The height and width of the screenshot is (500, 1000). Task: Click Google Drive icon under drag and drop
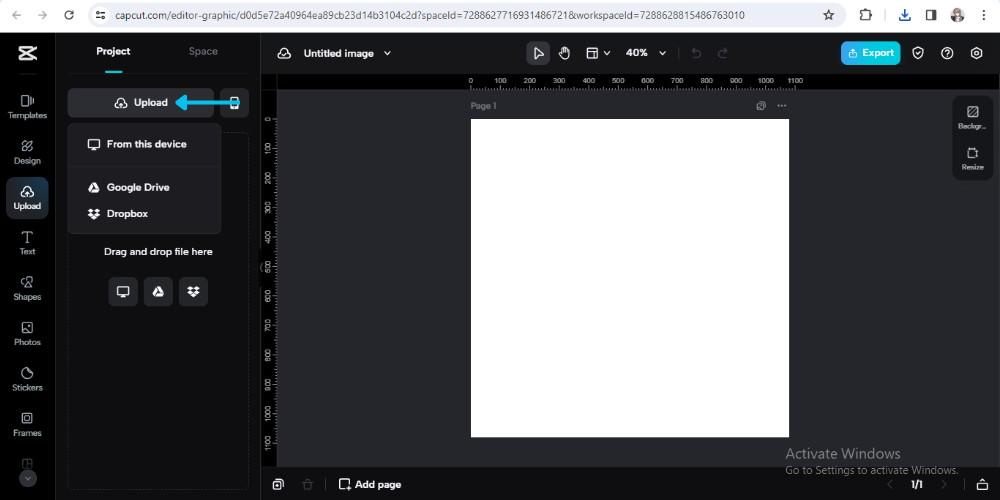pyautogui.click(x=158, y=291)
